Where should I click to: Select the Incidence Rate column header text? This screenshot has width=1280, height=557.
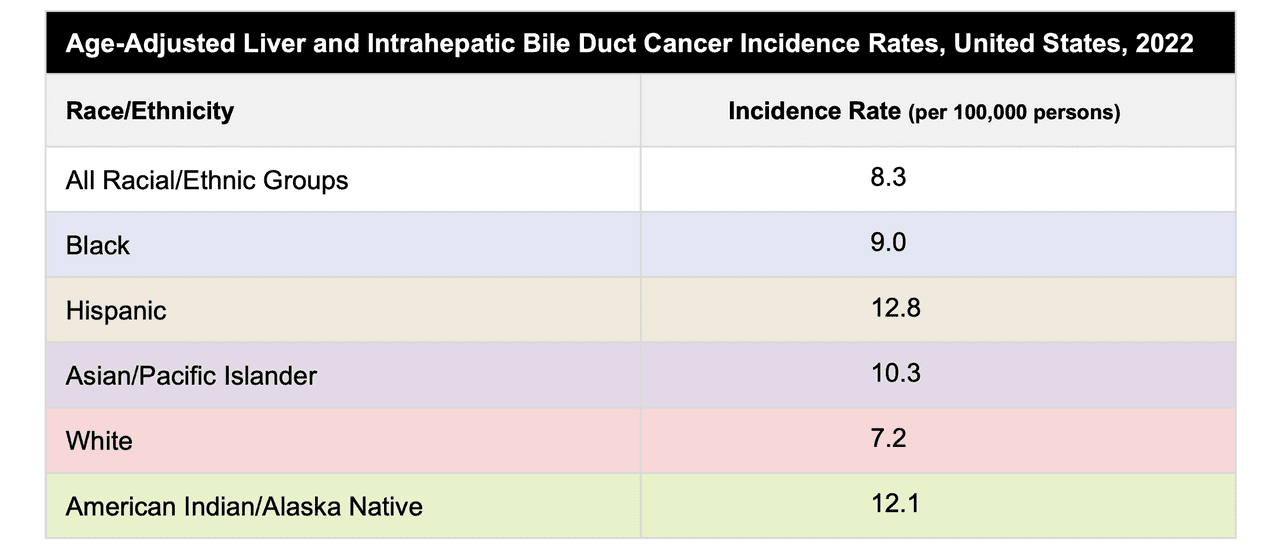point(814,110)
